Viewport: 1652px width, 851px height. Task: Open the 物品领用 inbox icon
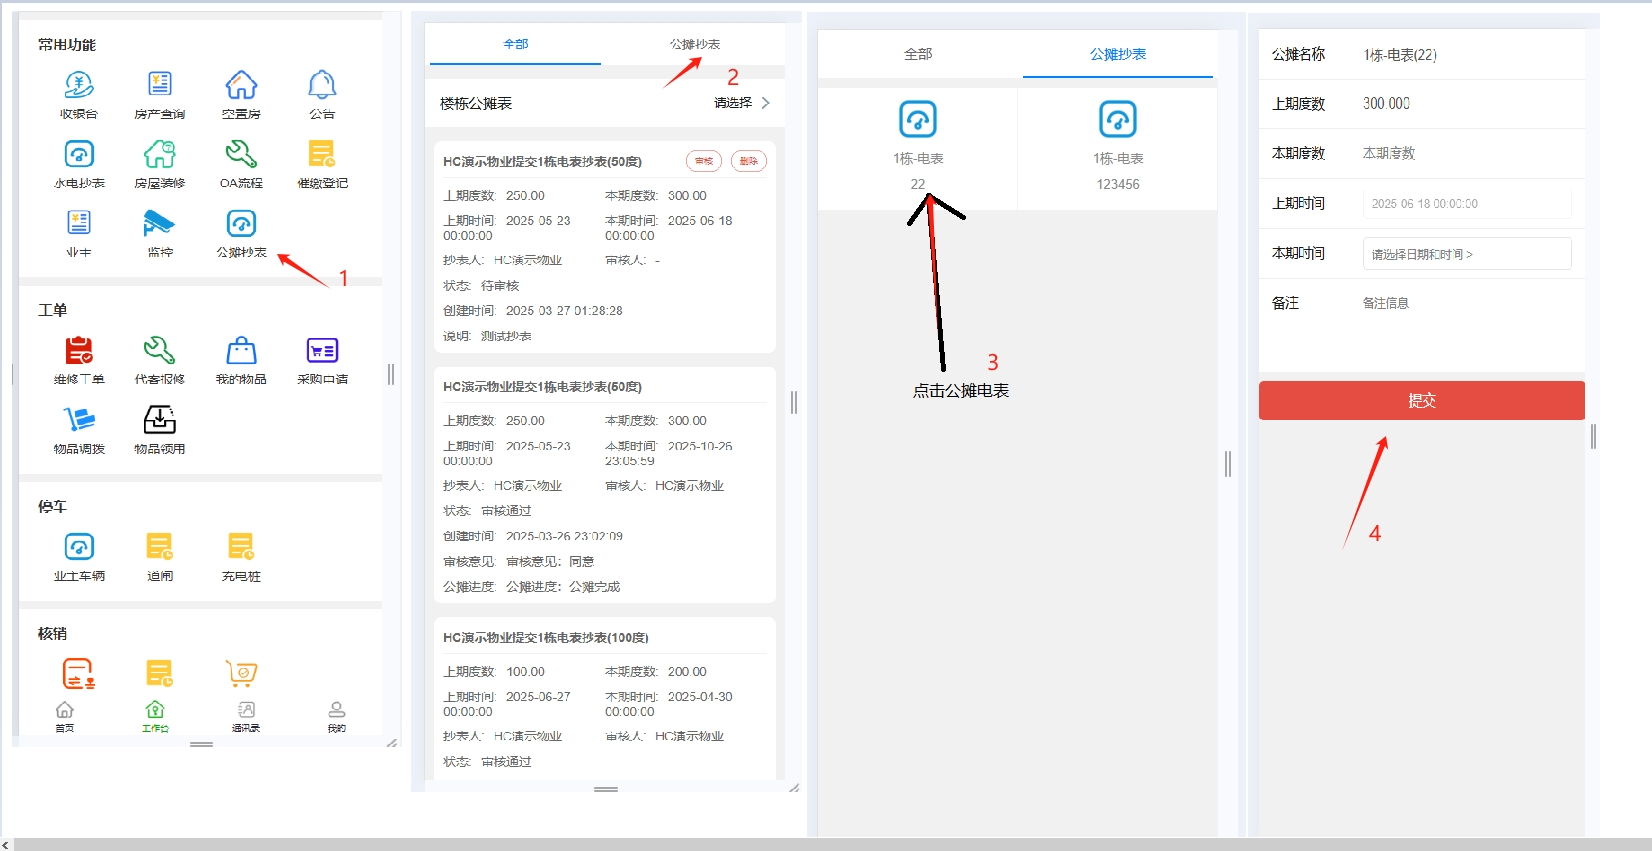[160, 421]
